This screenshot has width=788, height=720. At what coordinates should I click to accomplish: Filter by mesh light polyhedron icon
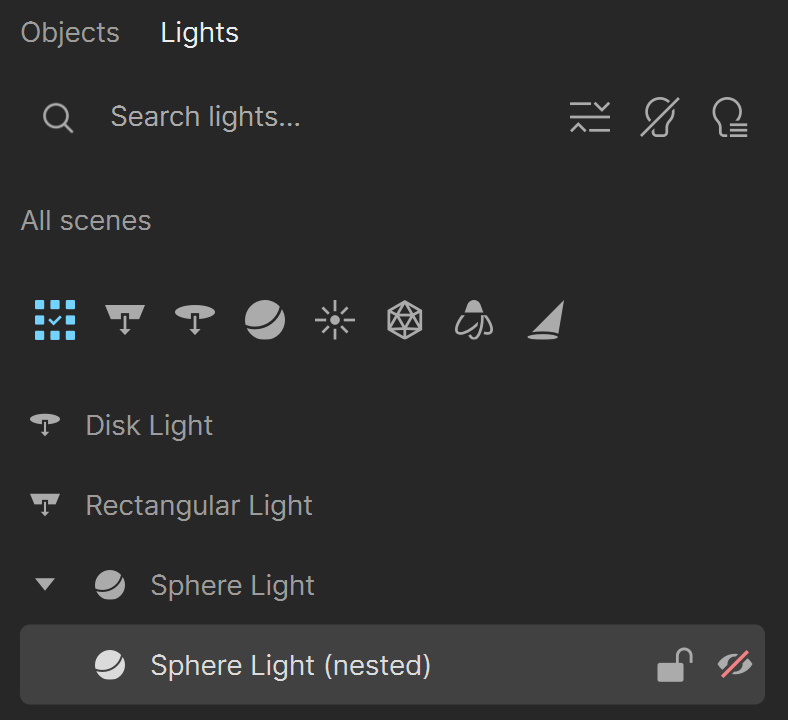pos(405,320)
